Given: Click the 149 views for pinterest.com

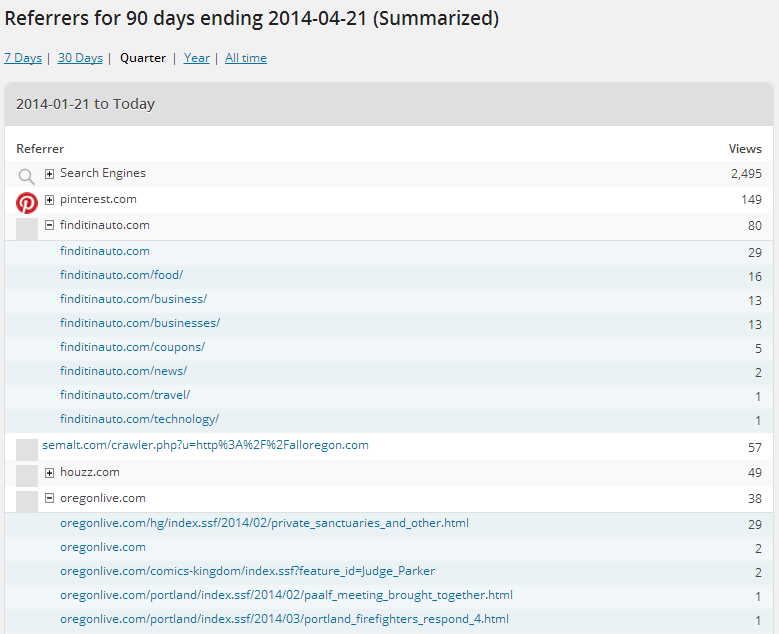Looking at the screenshot, I should tap(751, 200).
